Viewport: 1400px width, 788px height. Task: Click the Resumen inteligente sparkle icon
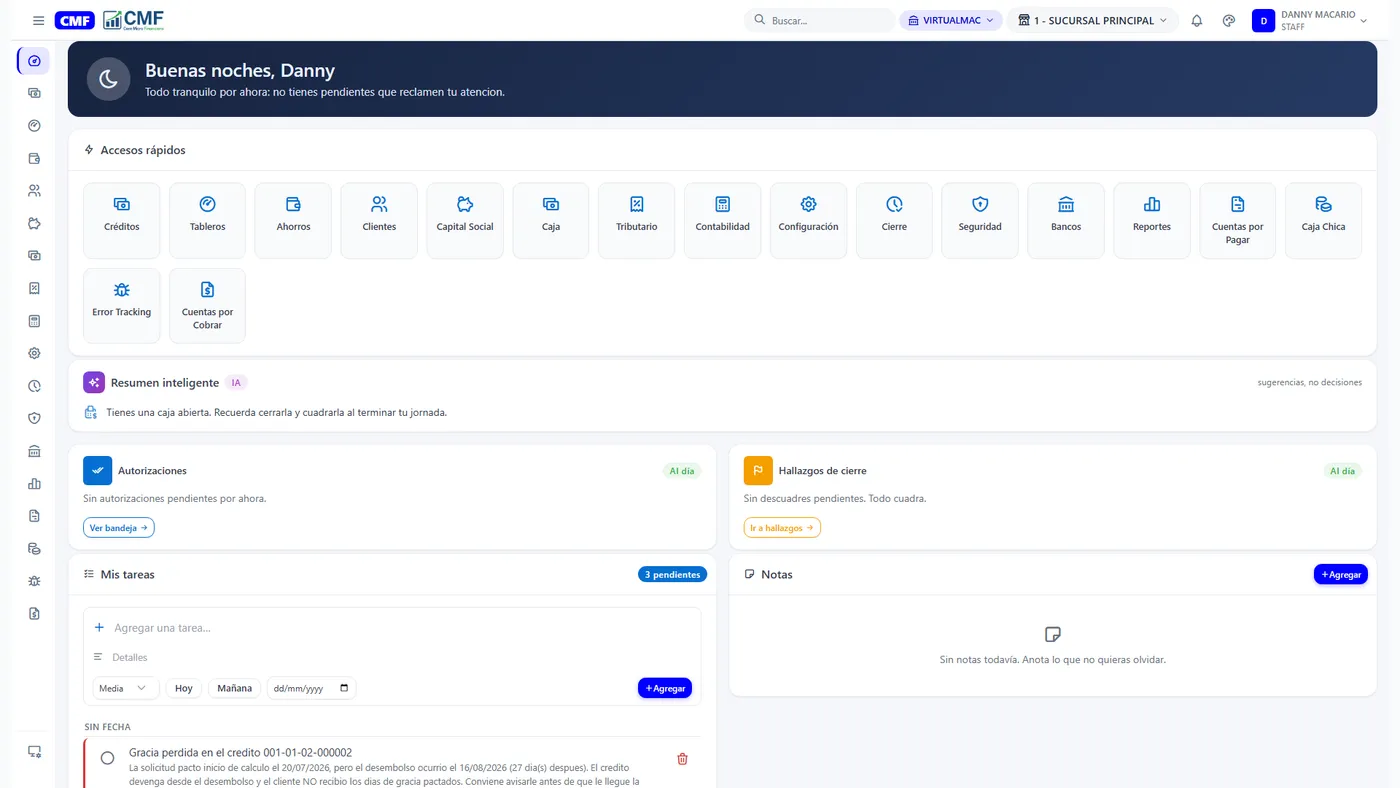click(94, 382)
